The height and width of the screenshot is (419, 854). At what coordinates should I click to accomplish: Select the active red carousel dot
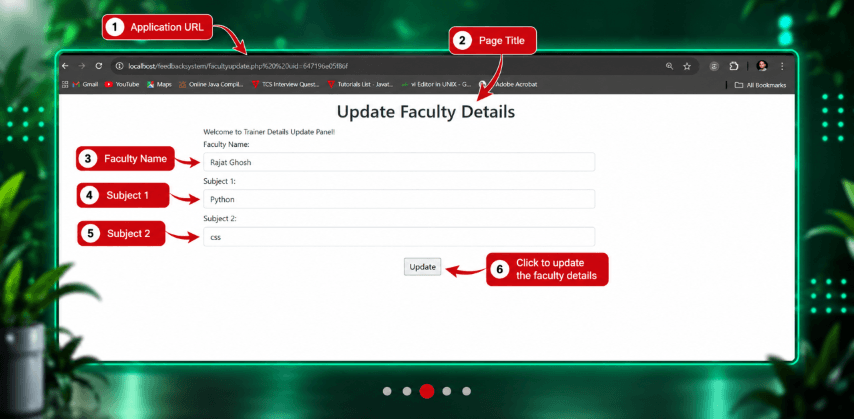point(427,391)
